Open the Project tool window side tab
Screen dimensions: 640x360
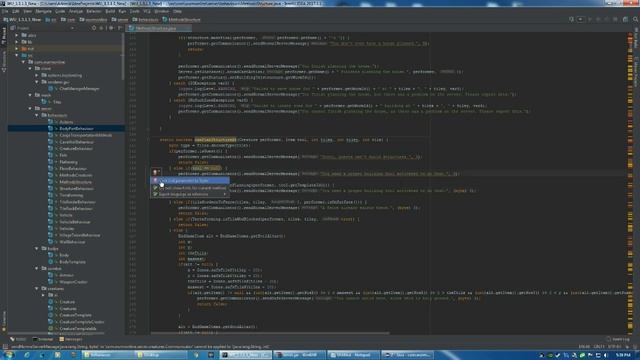point(4,36)
